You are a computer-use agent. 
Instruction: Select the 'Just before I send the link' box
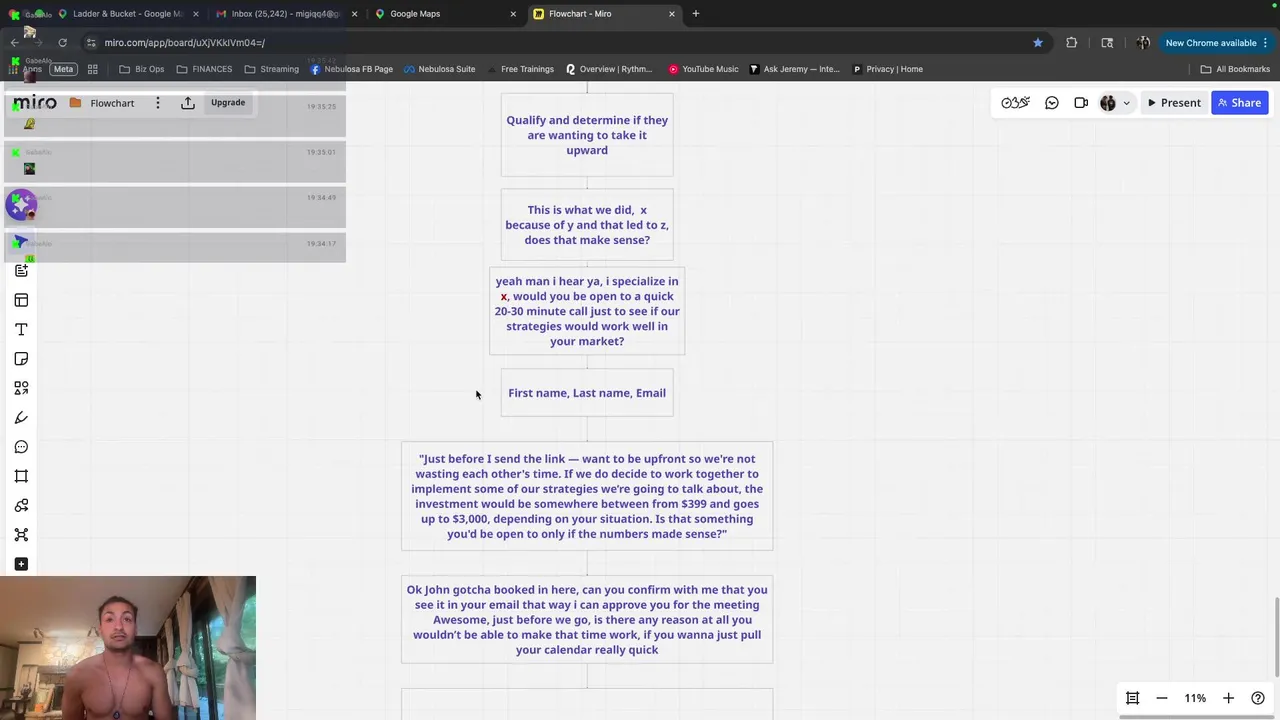tap(587, 496)
